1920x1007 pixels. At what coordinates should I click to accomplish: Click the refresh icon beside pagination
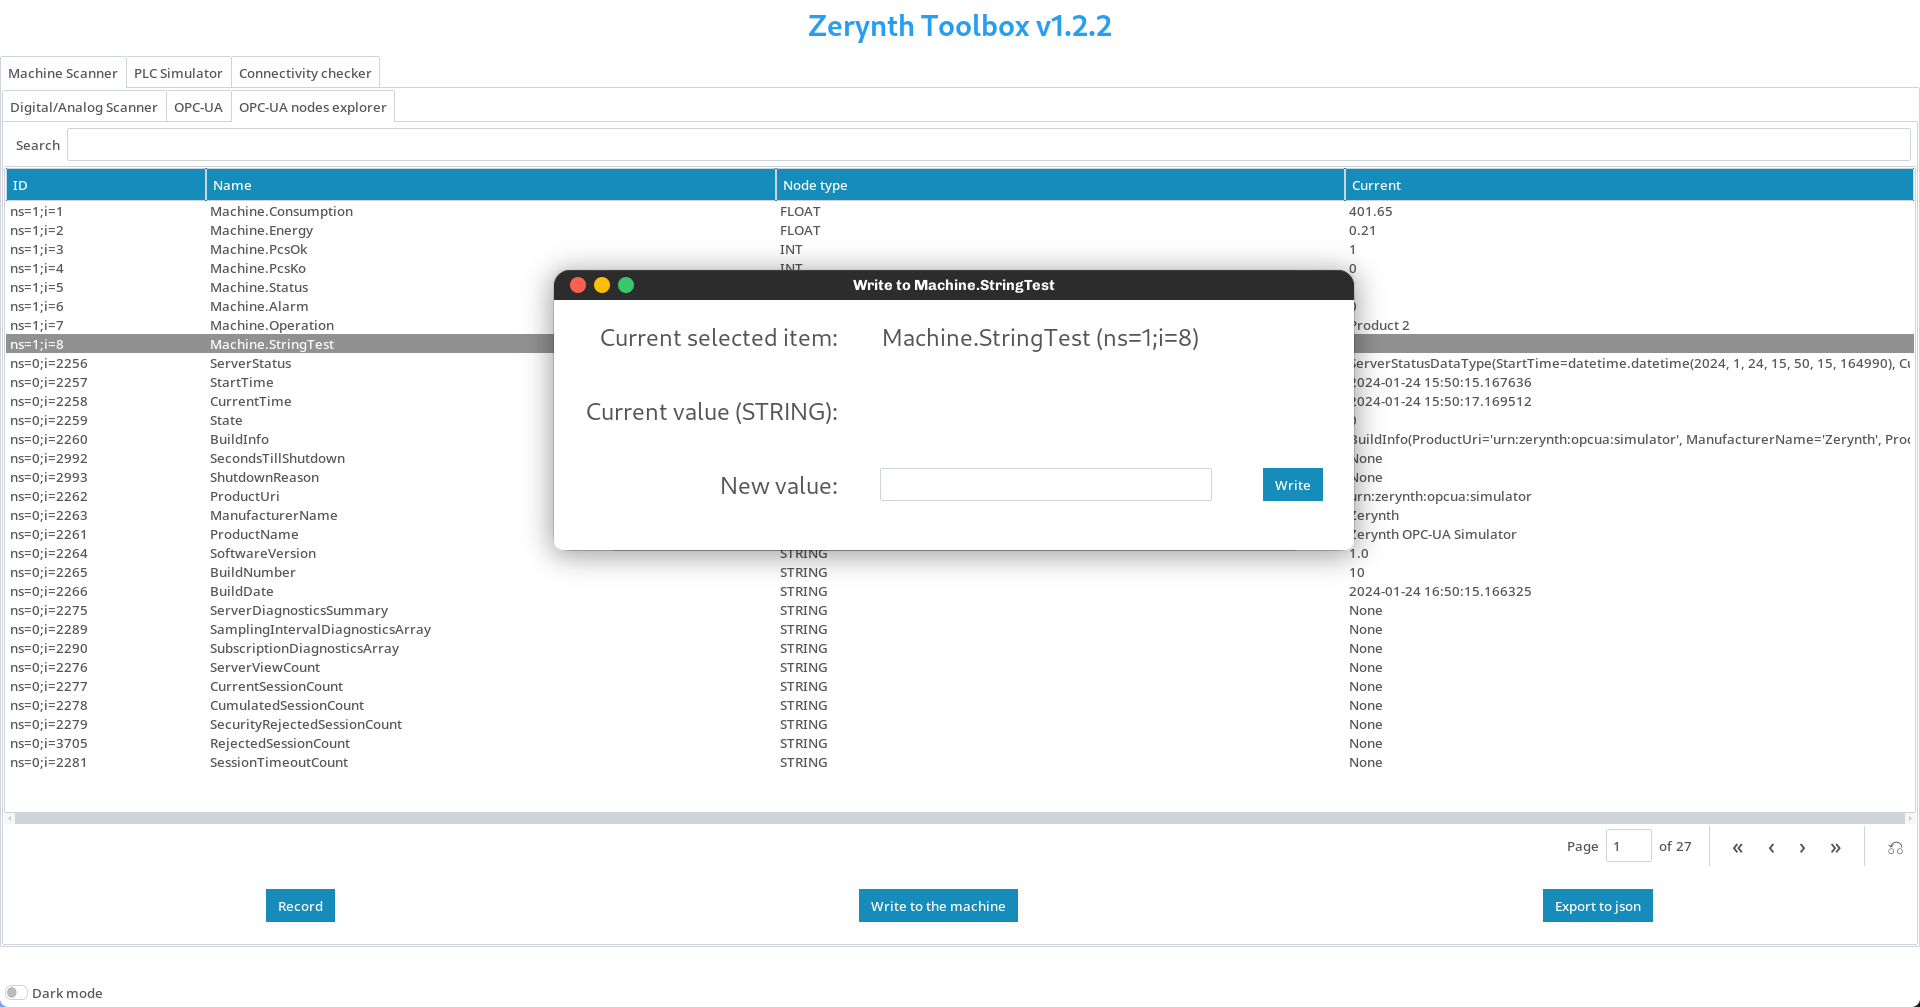click(x=1895, y=847)
